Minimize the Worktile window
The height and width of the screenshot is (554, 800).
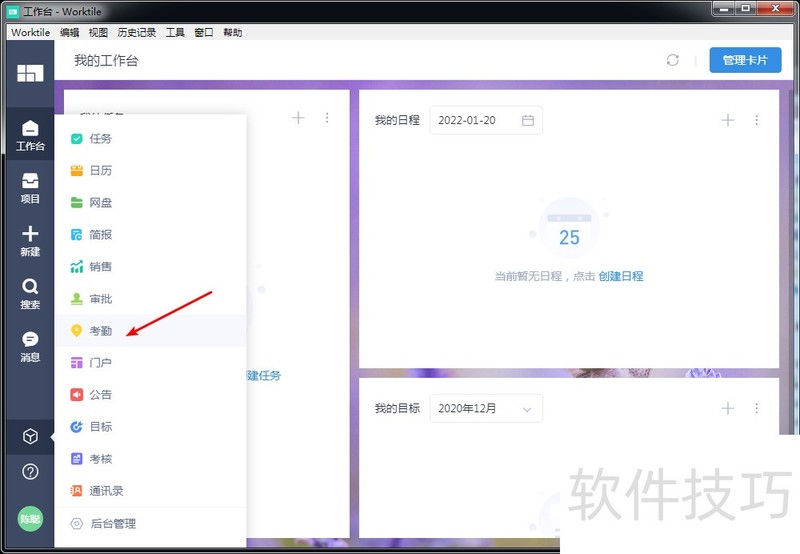click(x=724, y=8)
